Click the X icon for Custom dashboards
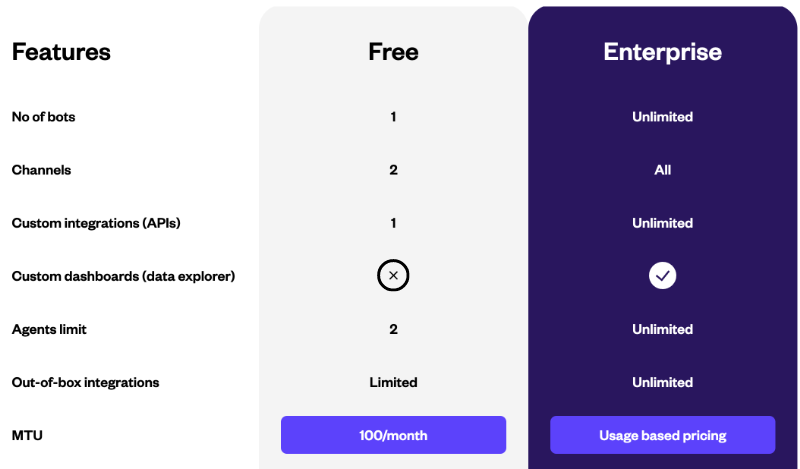Image resolution: width=800 pixels, height=469 pixels. click(x=393, y=276)
